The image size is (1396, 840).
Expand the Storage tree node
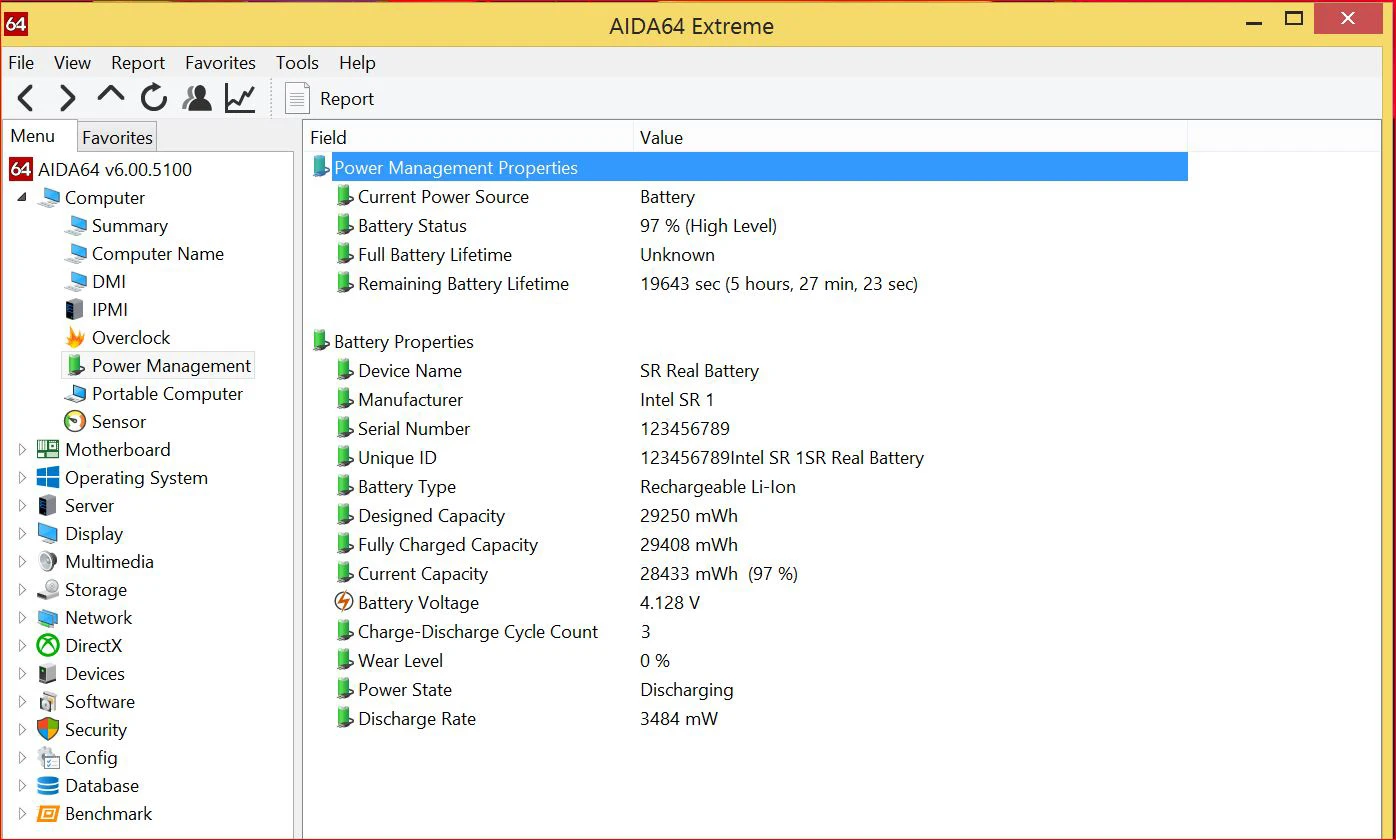pos(22,590)
